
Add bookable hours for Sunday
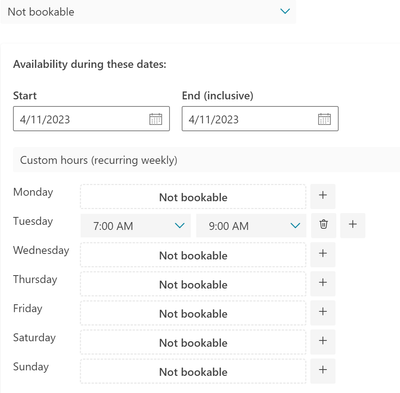pyautogui.click(x=323, y=370)
